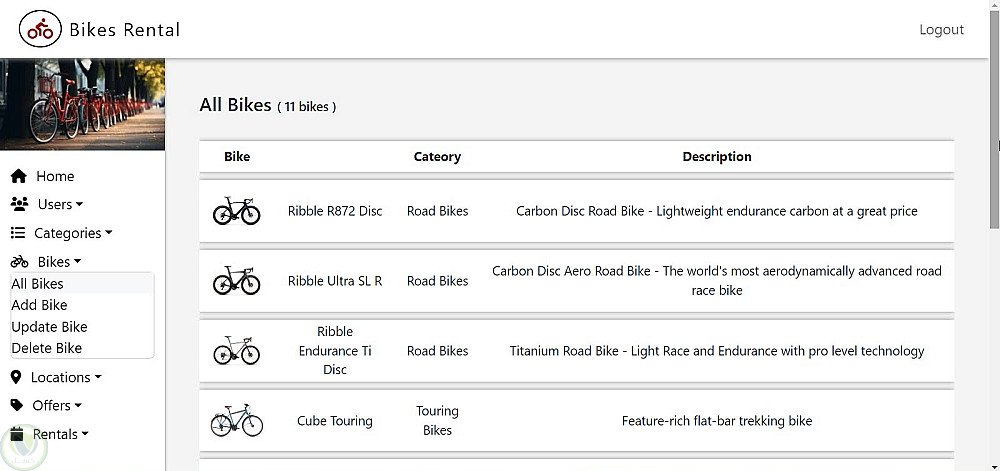Open the Update Bike menu entry
The height and width of the screenshot is (471, 1000).
[x=49, y=327]
